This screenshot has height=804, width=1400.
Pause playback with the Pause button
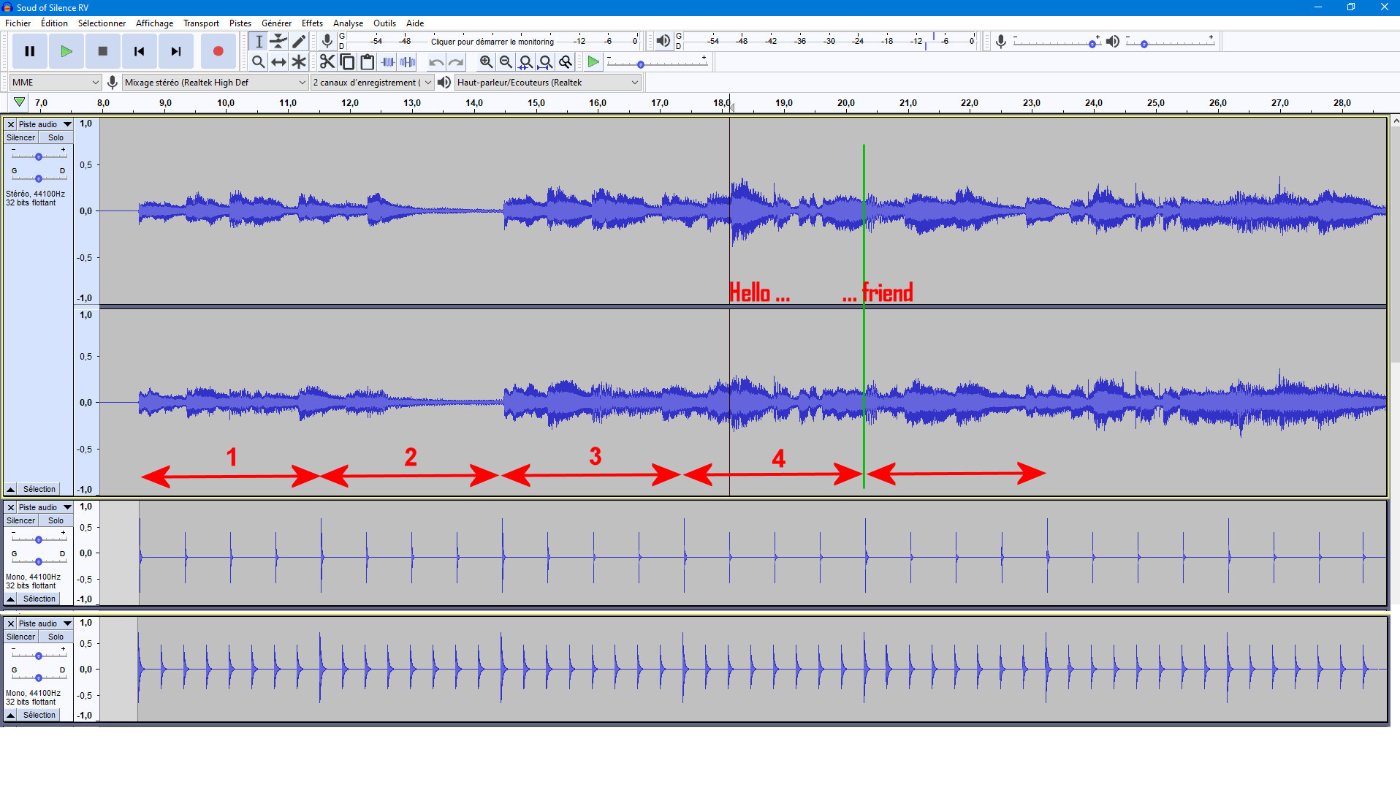pos(30,51)
